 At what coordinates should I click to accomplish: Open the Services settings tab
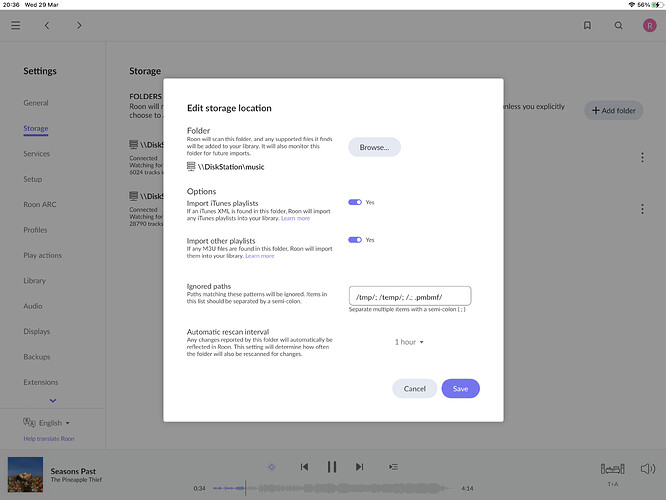click(36, 154)
